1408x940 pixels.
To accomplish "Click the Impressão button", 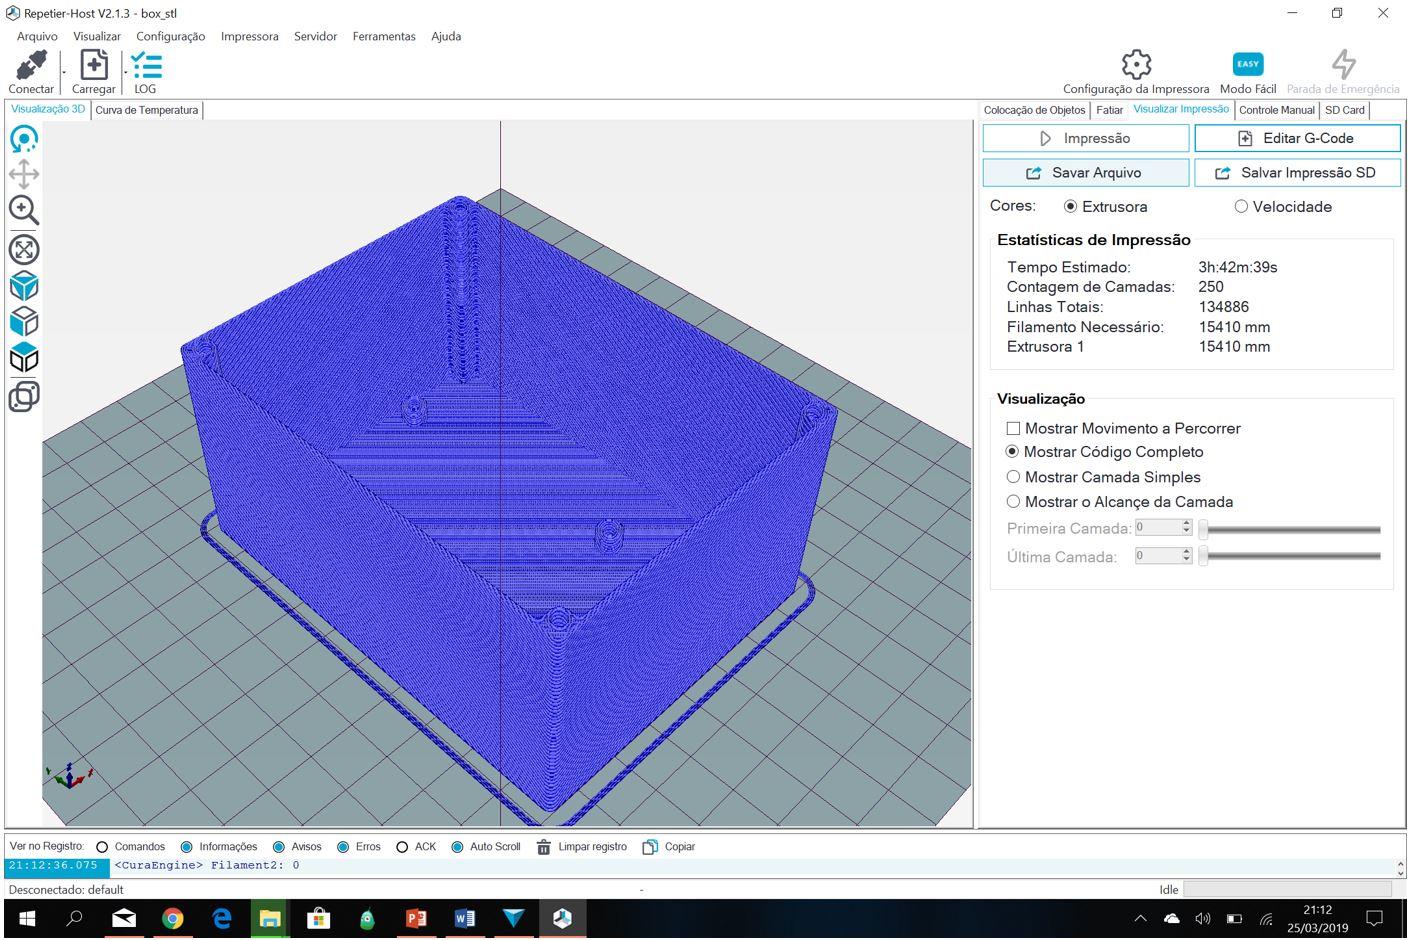I will point(1086,138).
